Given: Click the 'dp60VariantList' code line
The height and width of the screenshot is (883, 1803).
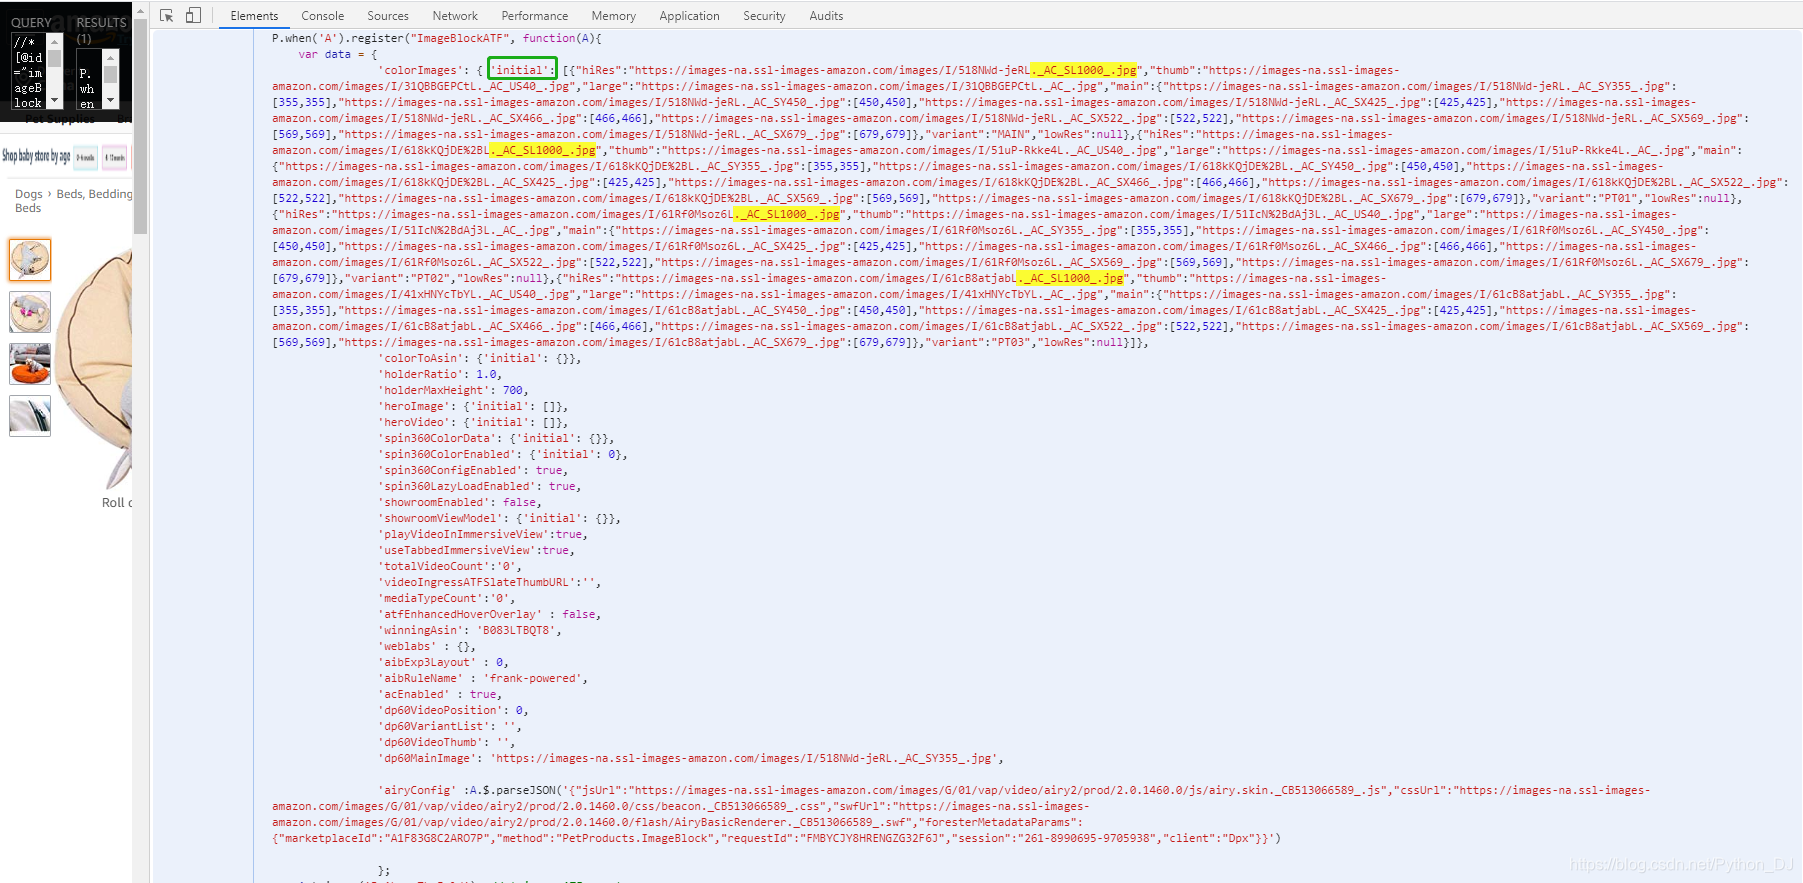Looking at the screenshot, I should [x=450, y=726].
